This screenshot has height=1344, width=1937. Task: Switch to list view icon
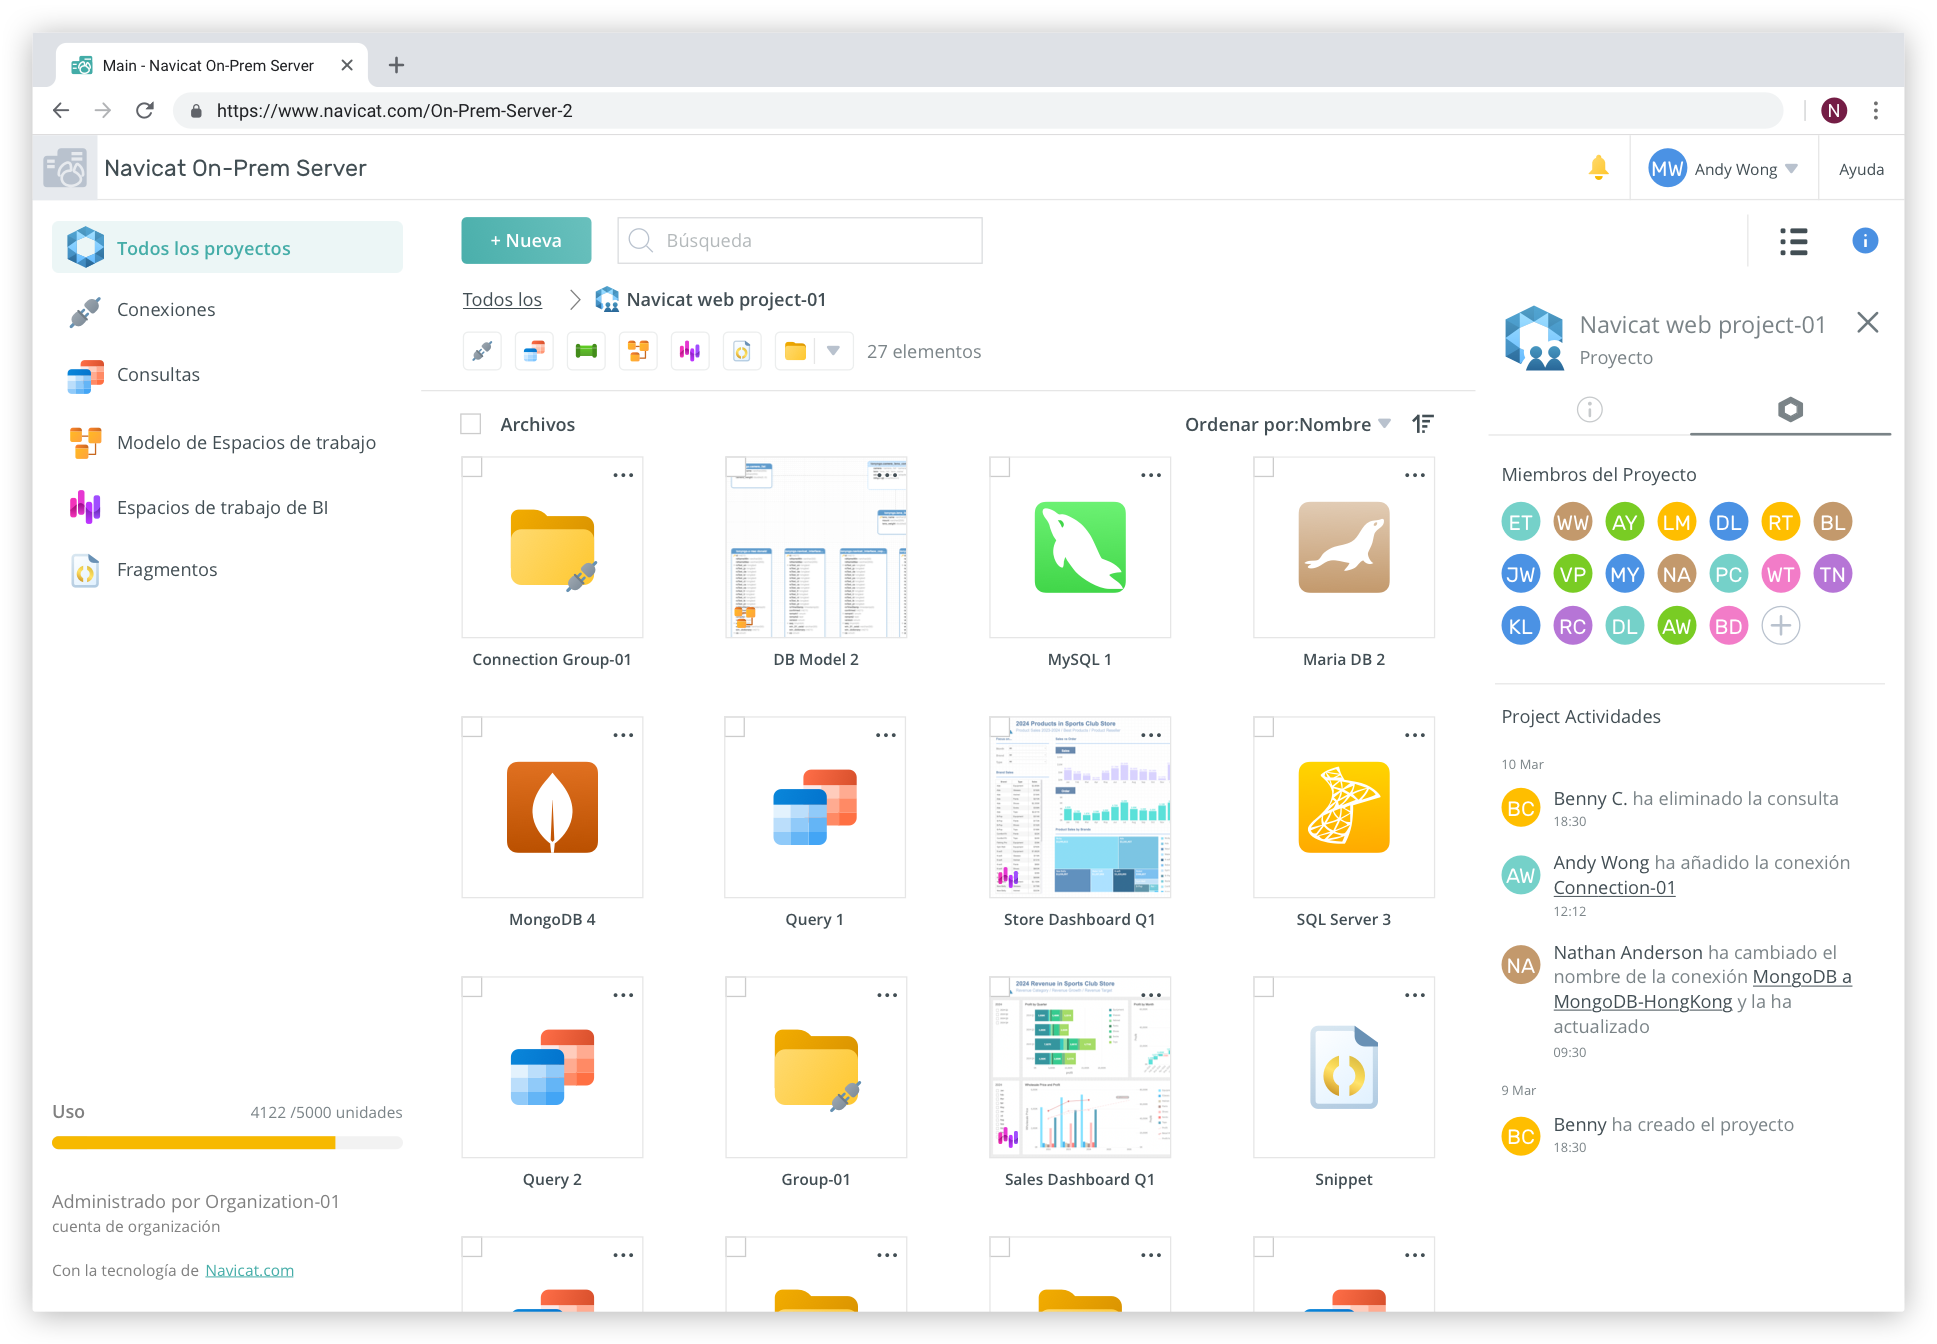click(x=1793, y=241)
